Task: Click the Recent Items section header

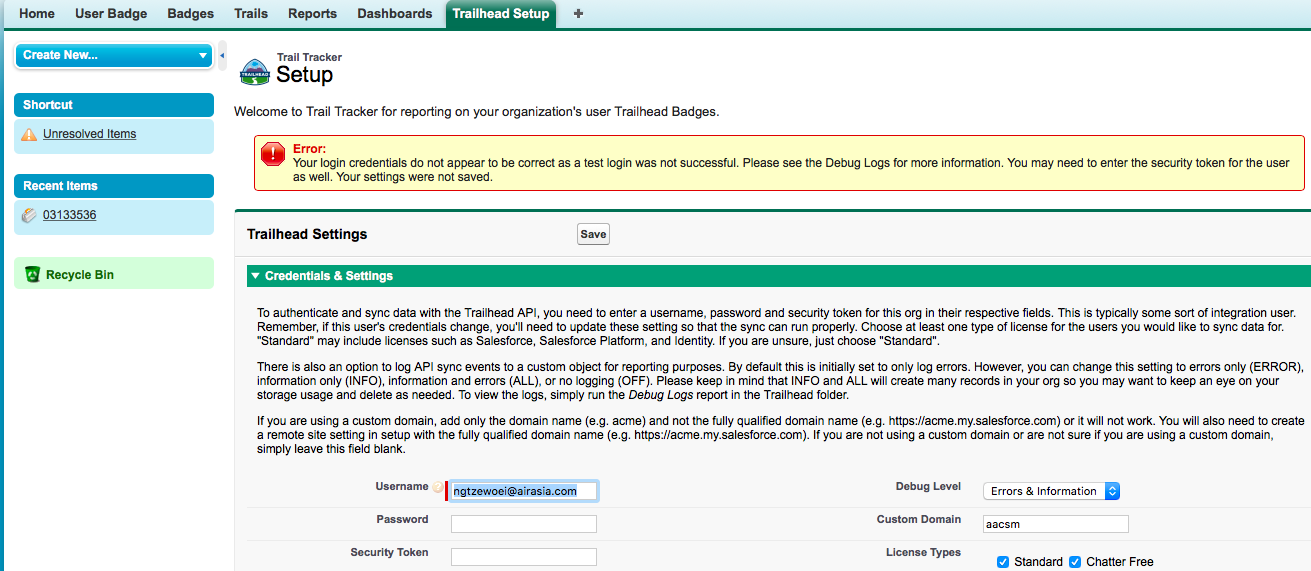Action: point(114,186)
